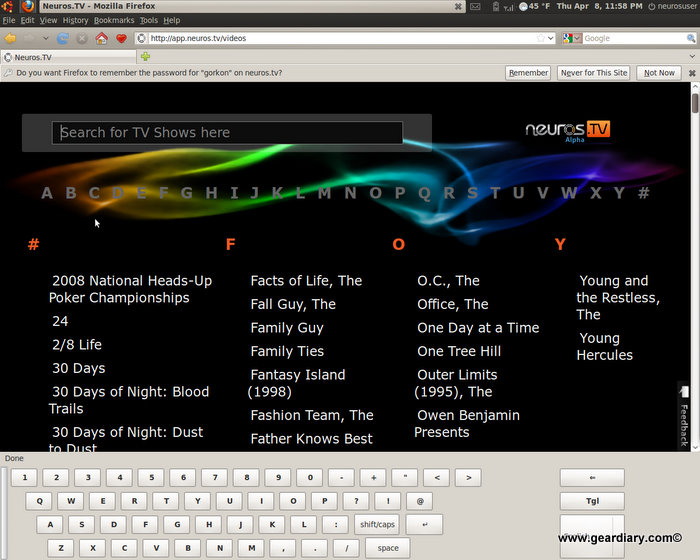
Task: Click the clock Thu Apr 8 in panel
Action: tap(599, 6)
